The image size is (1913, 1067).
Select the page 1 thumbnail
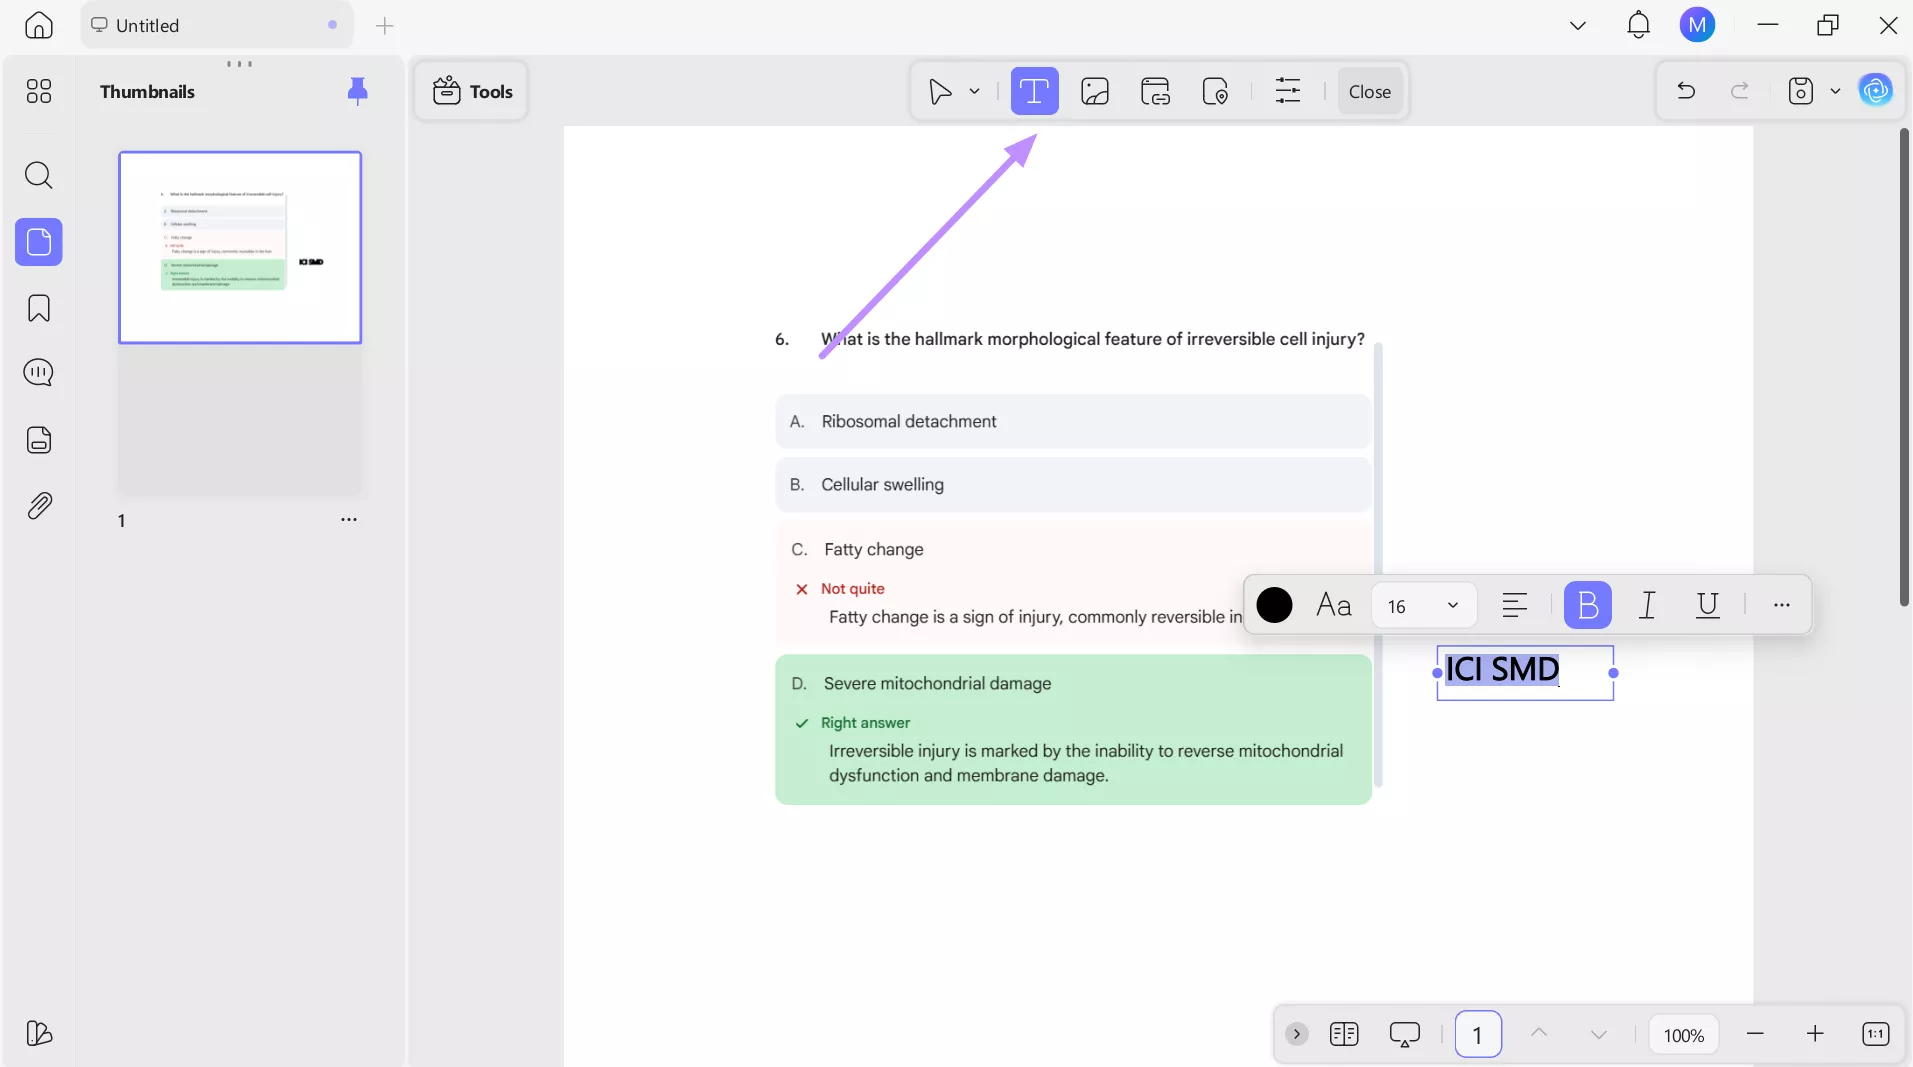[240, 246]
